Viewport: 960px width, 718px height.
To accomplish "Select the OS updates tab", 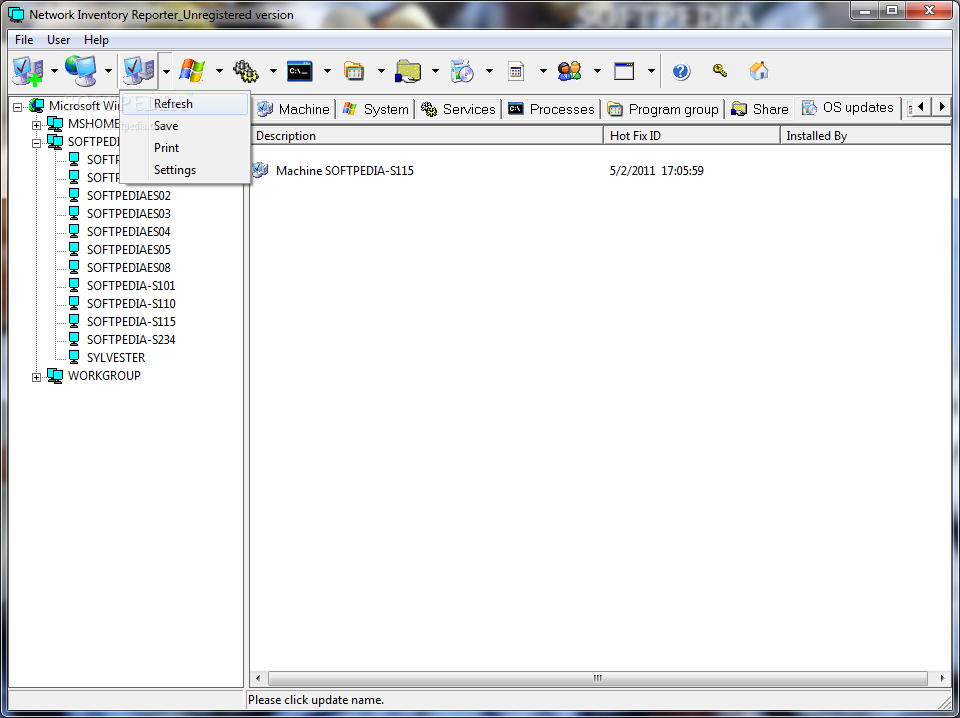I will click(849, 108).
